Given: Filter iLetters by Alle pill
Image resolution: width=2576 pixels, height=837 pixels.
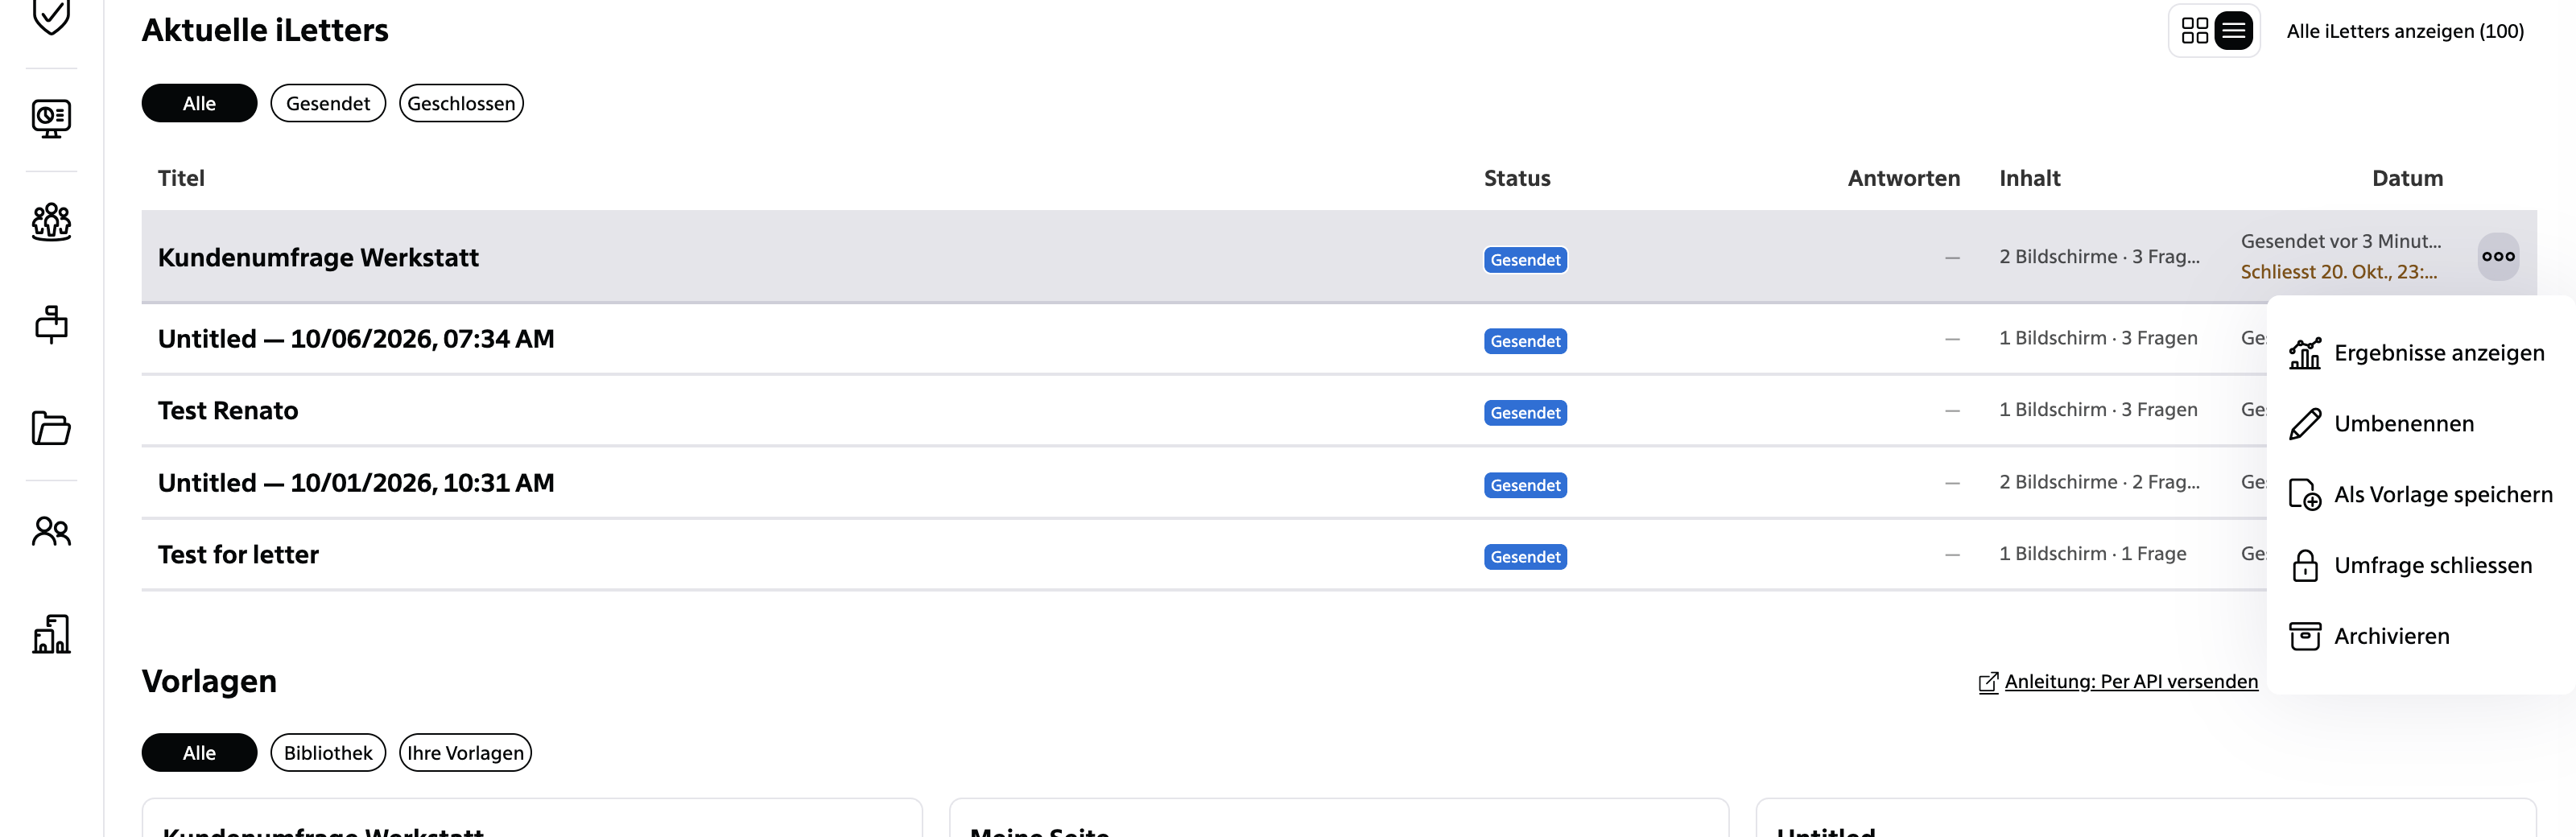Looking at the screenshot, I should coord(199,103).
